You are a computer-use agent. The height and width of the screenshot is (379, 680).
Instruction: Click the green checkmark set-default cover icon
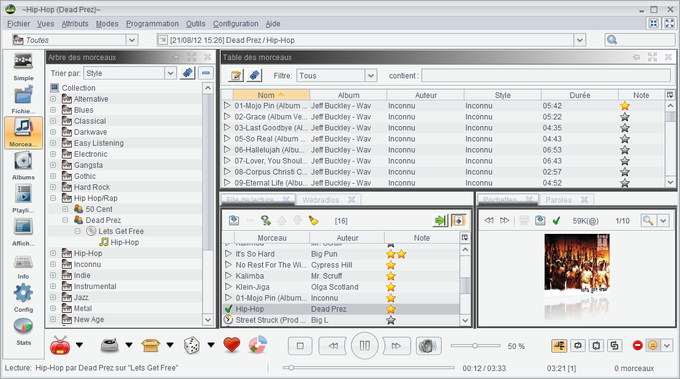pyautogui.click(x=556, y=221)
